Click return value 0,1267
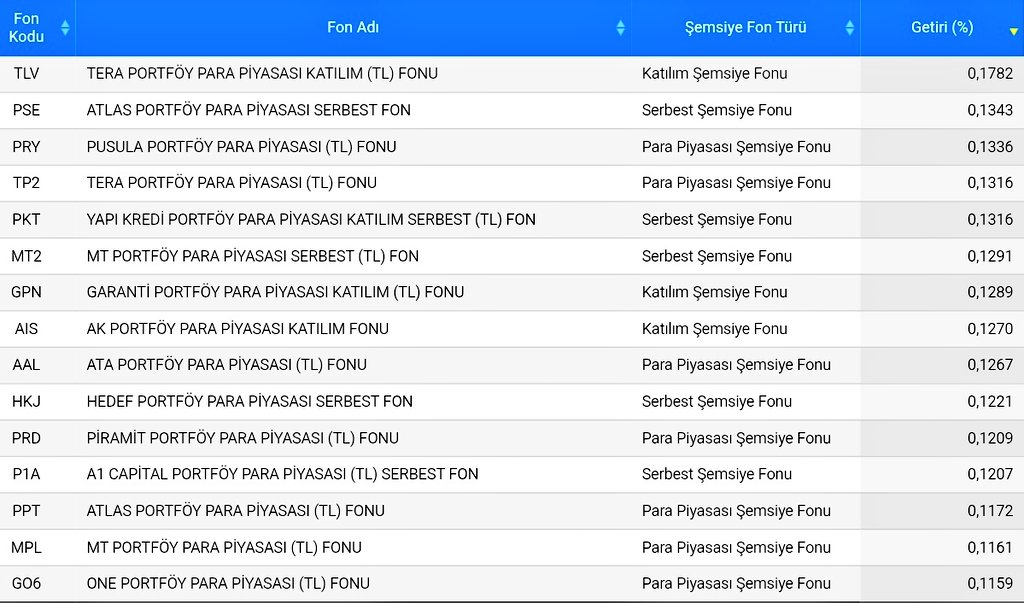 point(990,365)
